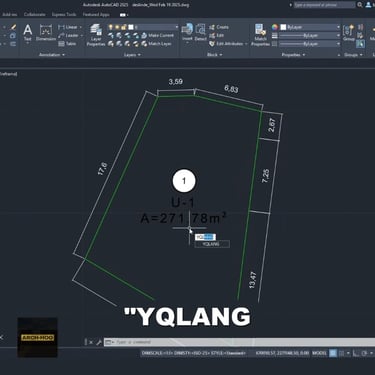Viewport: 375px width, 375px height.
Task: Expand the Layers panel
Action: pos(132,55)
